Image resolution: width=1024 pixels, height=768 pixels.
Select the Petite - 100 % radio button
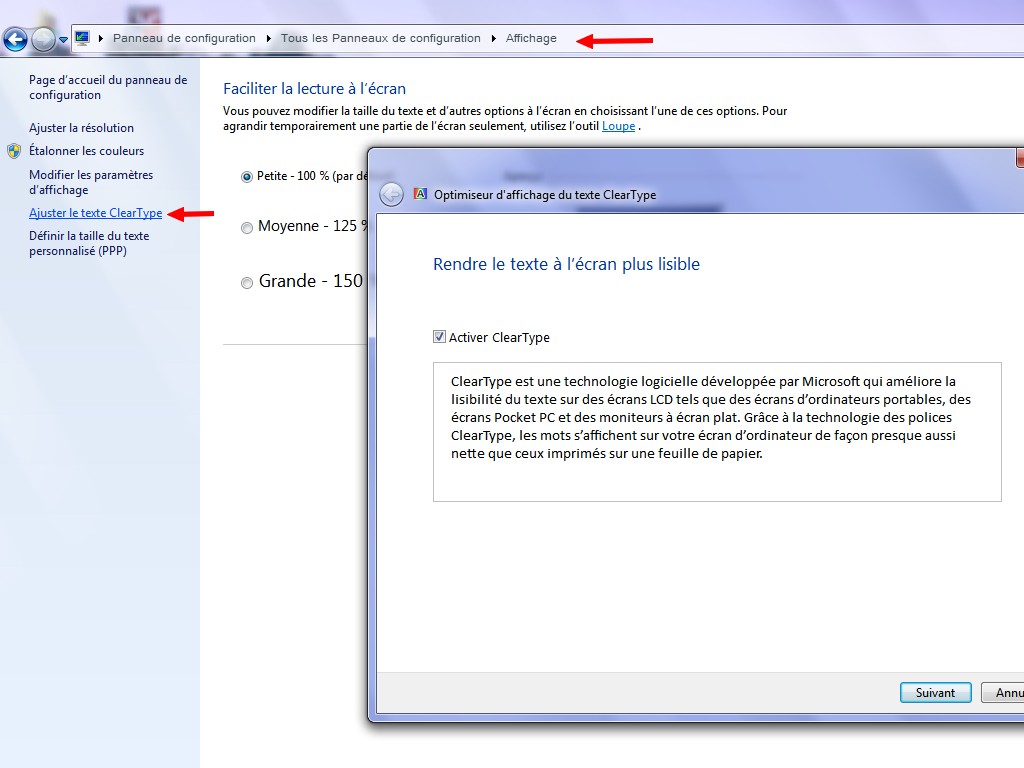pos(247,176)
